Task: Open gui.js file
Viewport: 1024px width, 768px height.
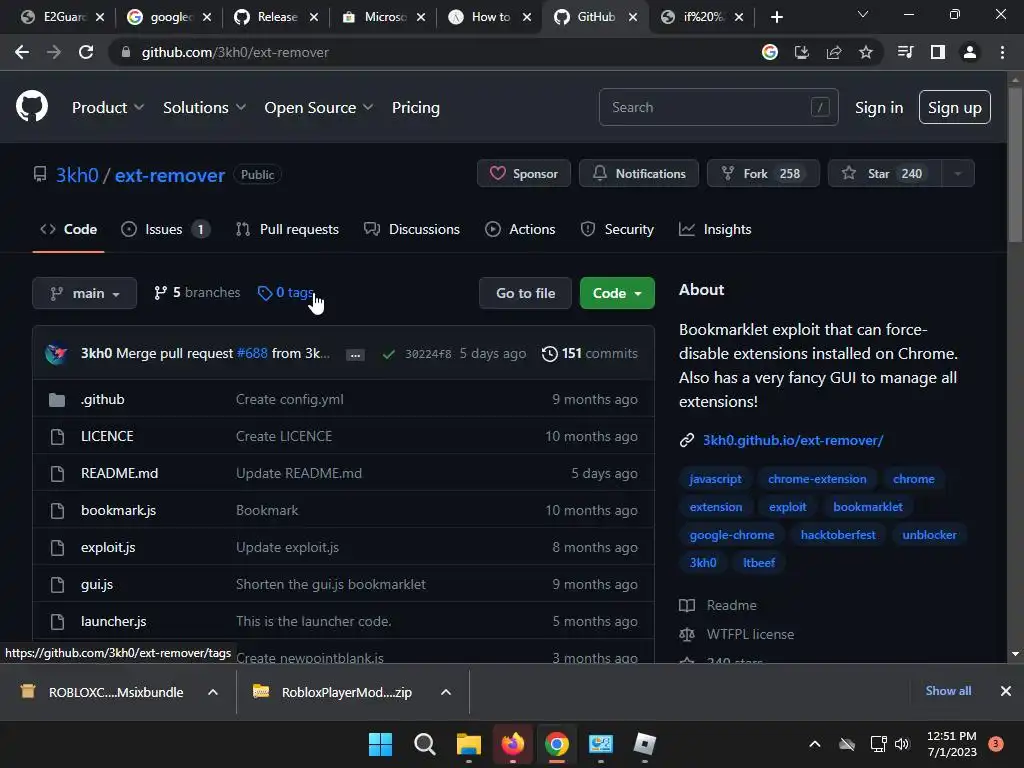Action: coord(97,584)
